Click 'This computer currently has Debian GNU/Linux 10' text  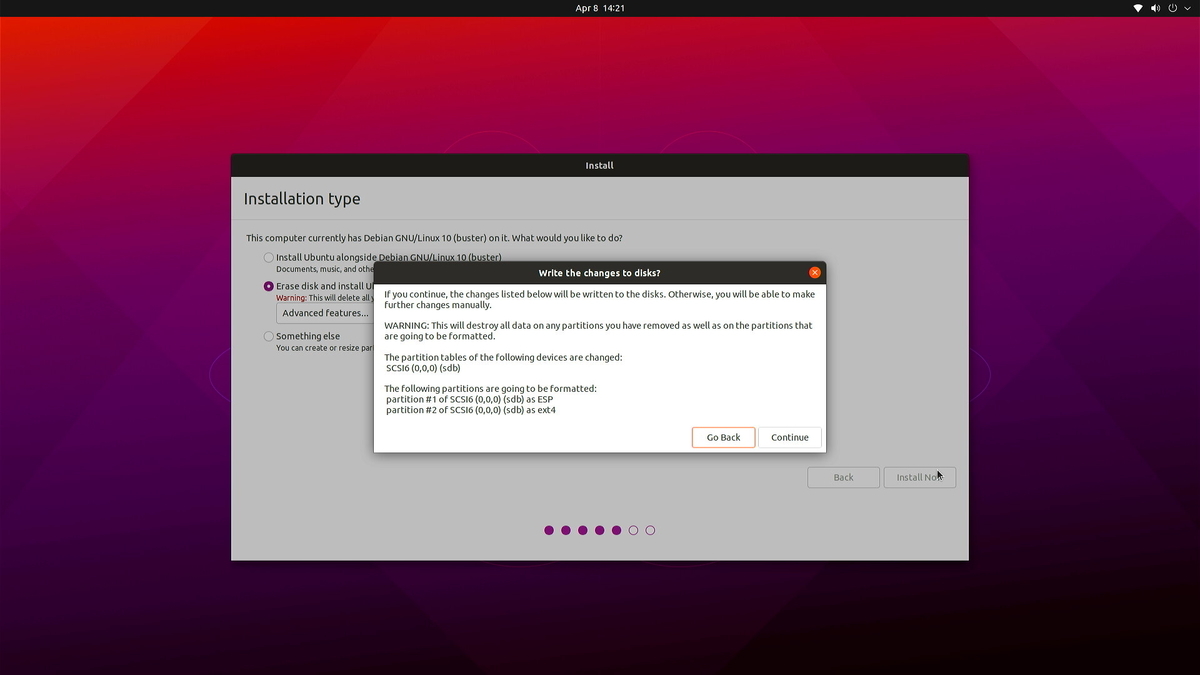click(434, 238)
